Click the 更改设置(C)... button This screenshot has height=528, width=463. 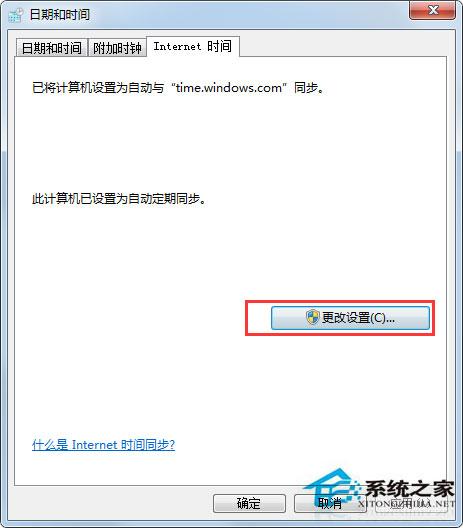point(350,318)
